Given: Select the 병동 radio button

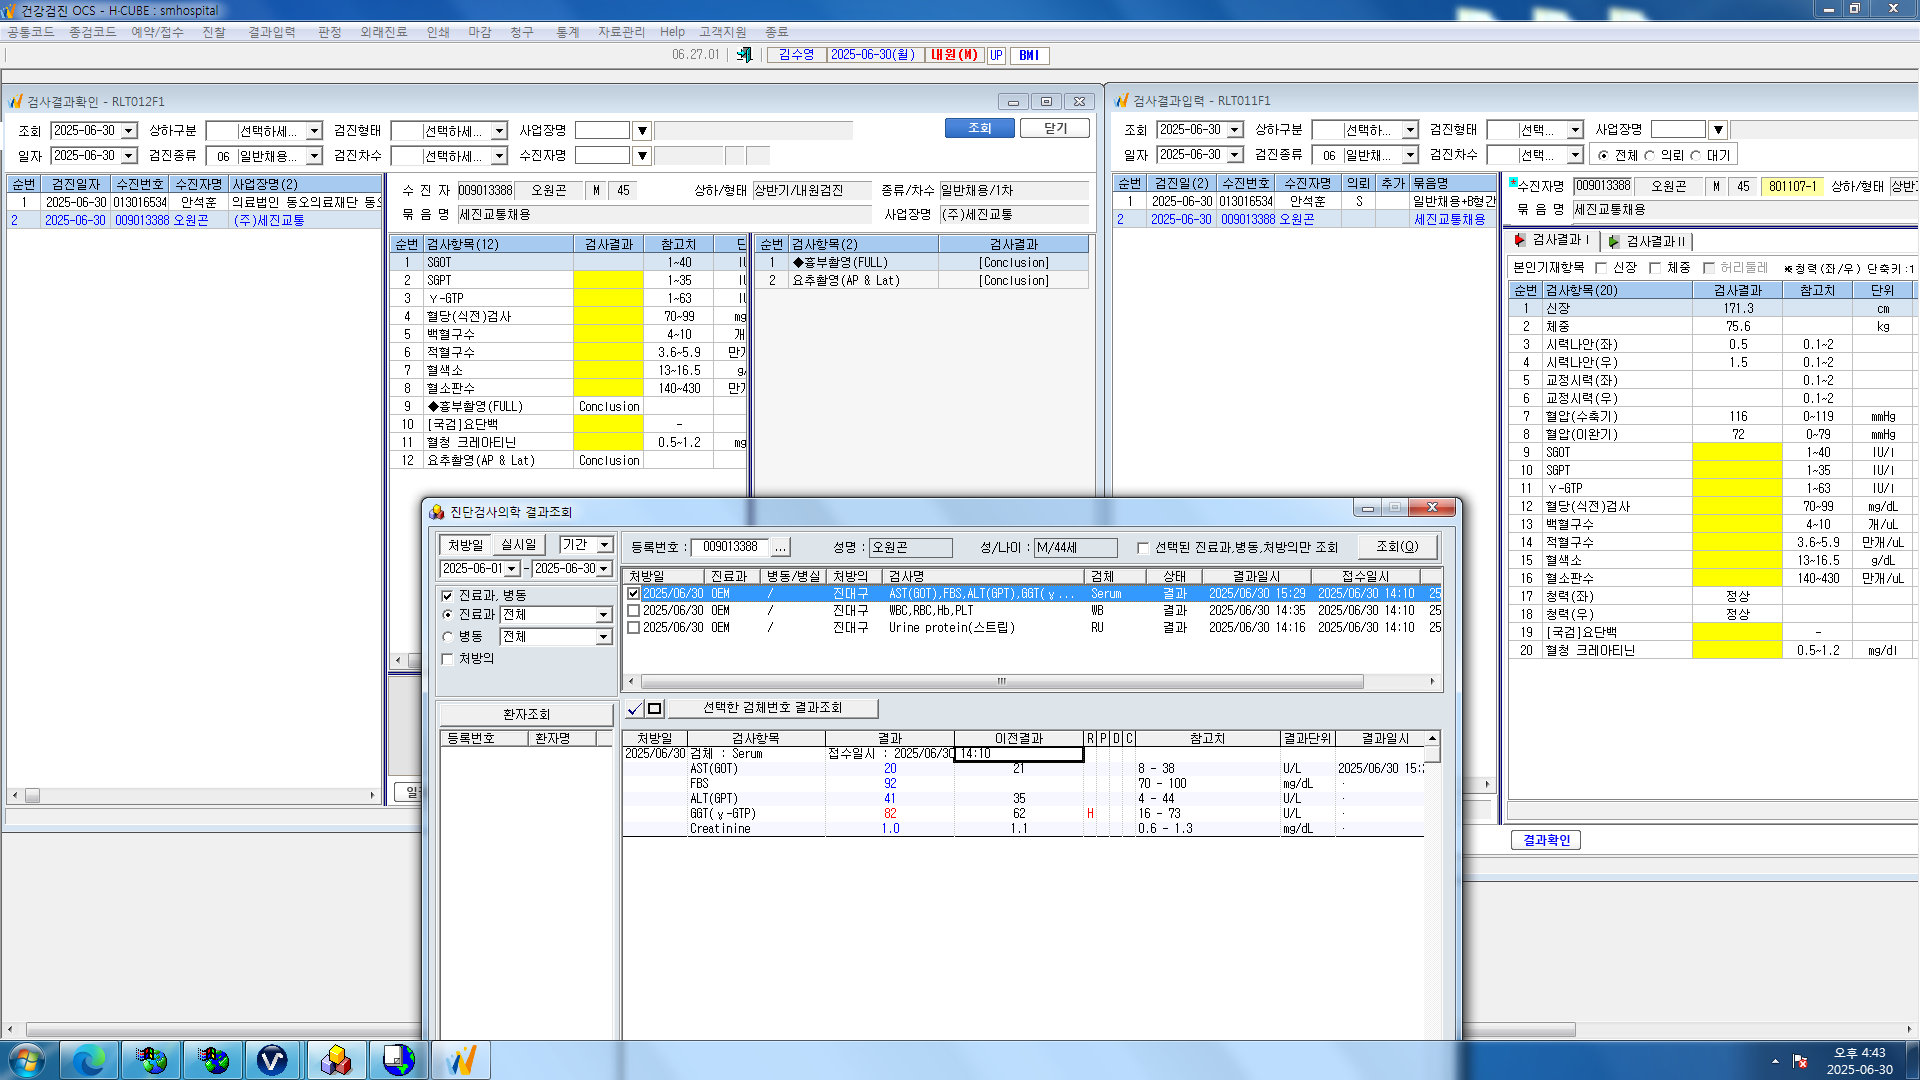Looking at the screenshot, I should click(447, 636).
